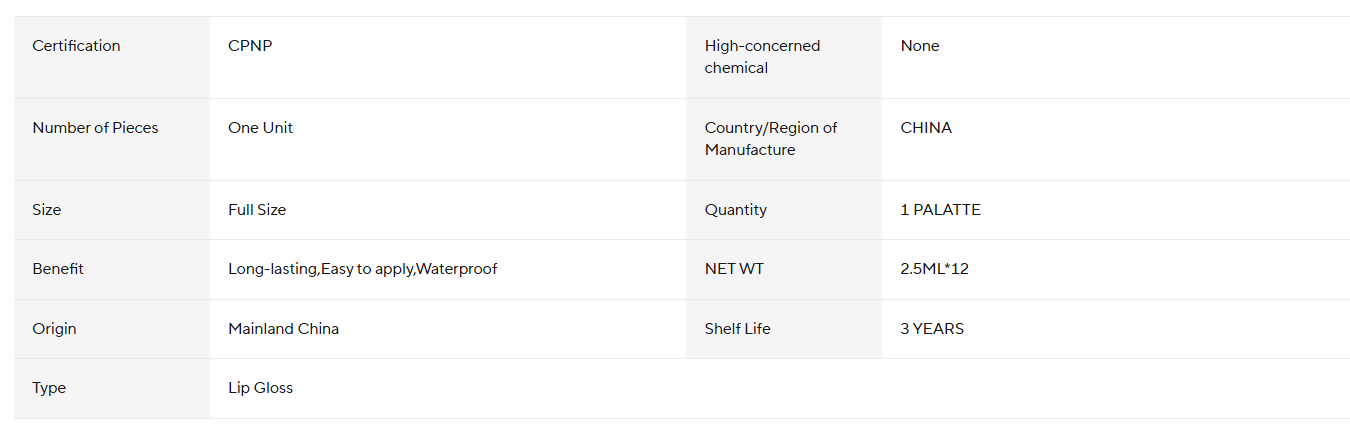The height and width of the screenshot is (424, 1350).
Task: Click the Benefit row label
Action: pyautogui.click(x=58, y=269)
